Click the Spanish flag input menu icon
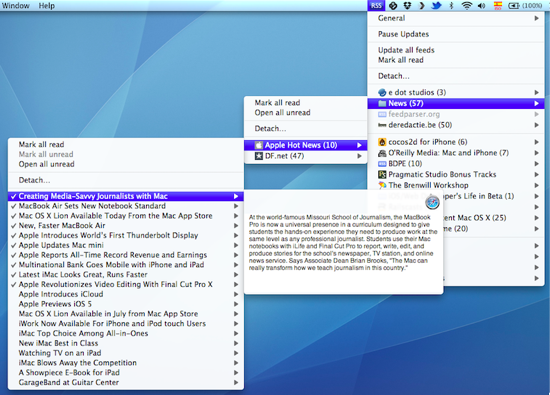 (x=497, y=6)
